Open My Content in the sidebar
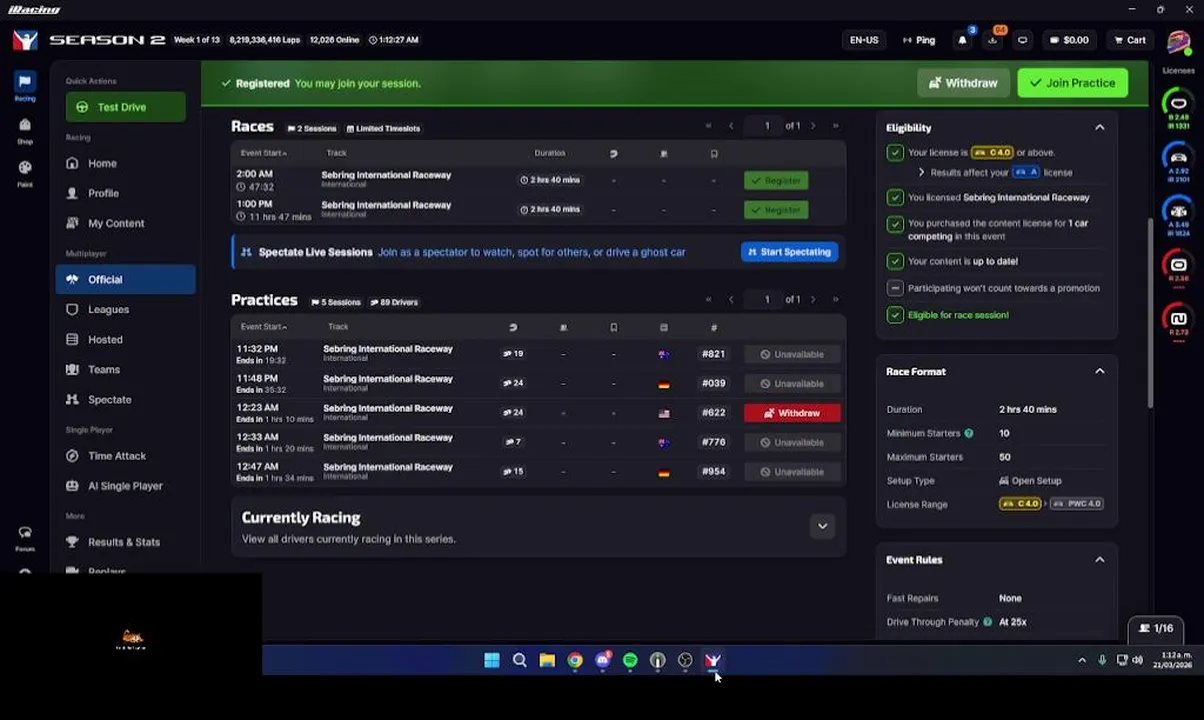Screen dimensions: 1204x720 click(x=116, y=223)
